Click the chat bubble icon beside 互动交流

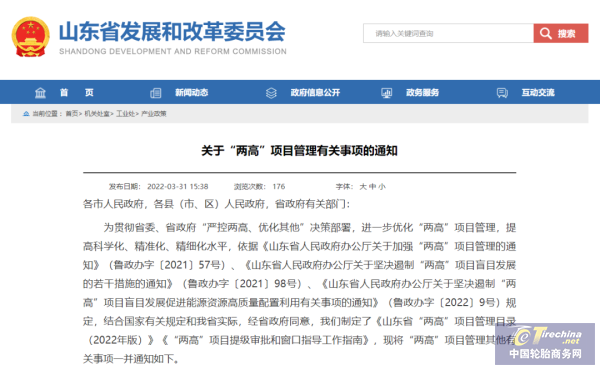pos(502,93)
